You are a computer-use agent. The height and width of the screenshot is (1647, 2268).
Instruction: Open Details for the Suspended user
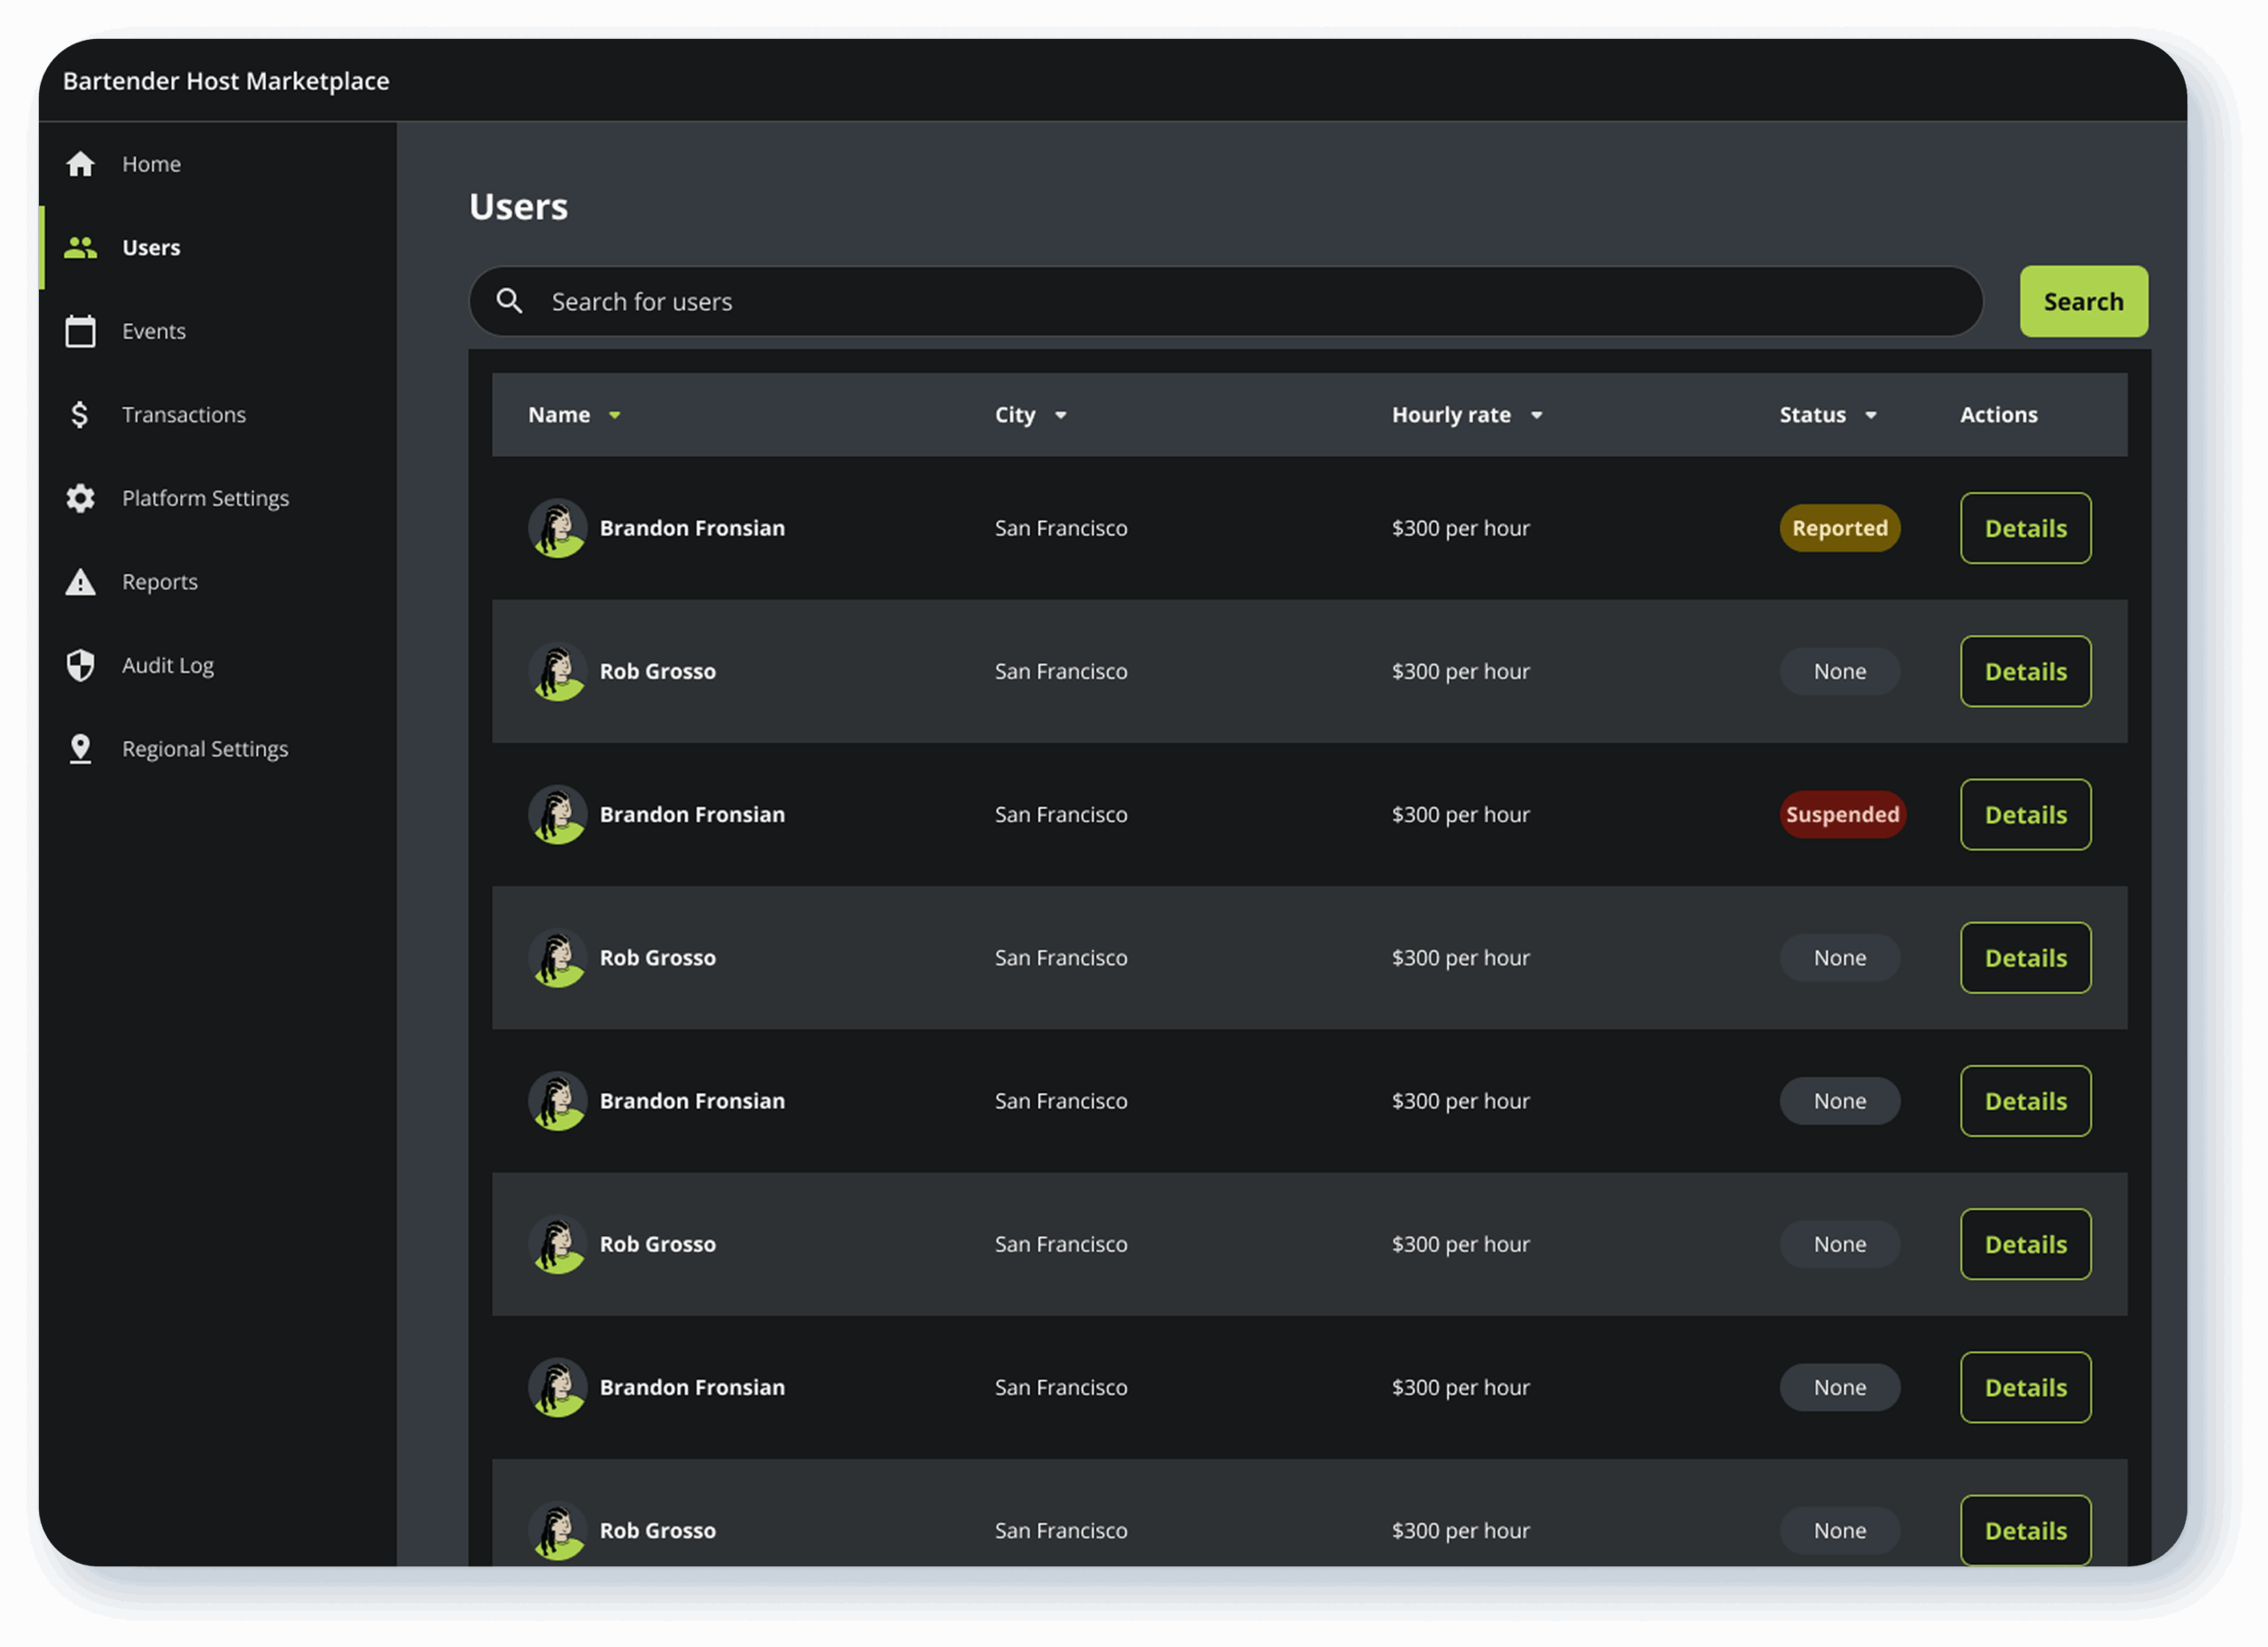(x=2024, y=815)
